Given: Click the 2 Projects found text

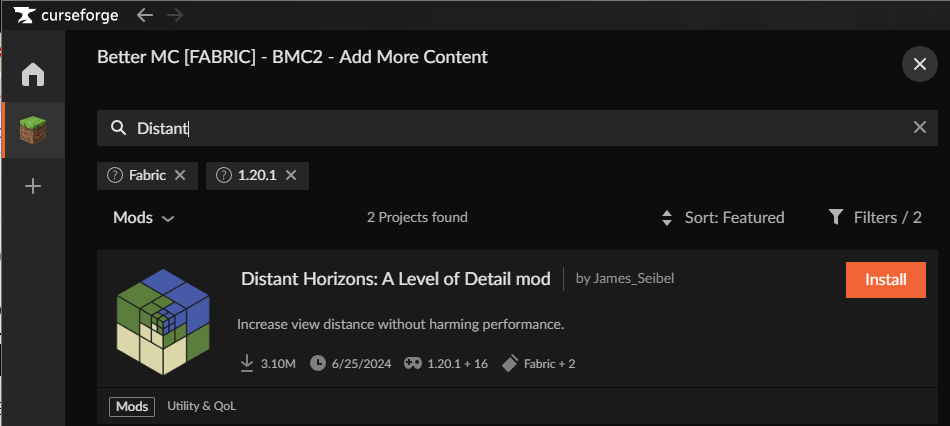Looking at the screenshot, I should [x=417, y=217].
